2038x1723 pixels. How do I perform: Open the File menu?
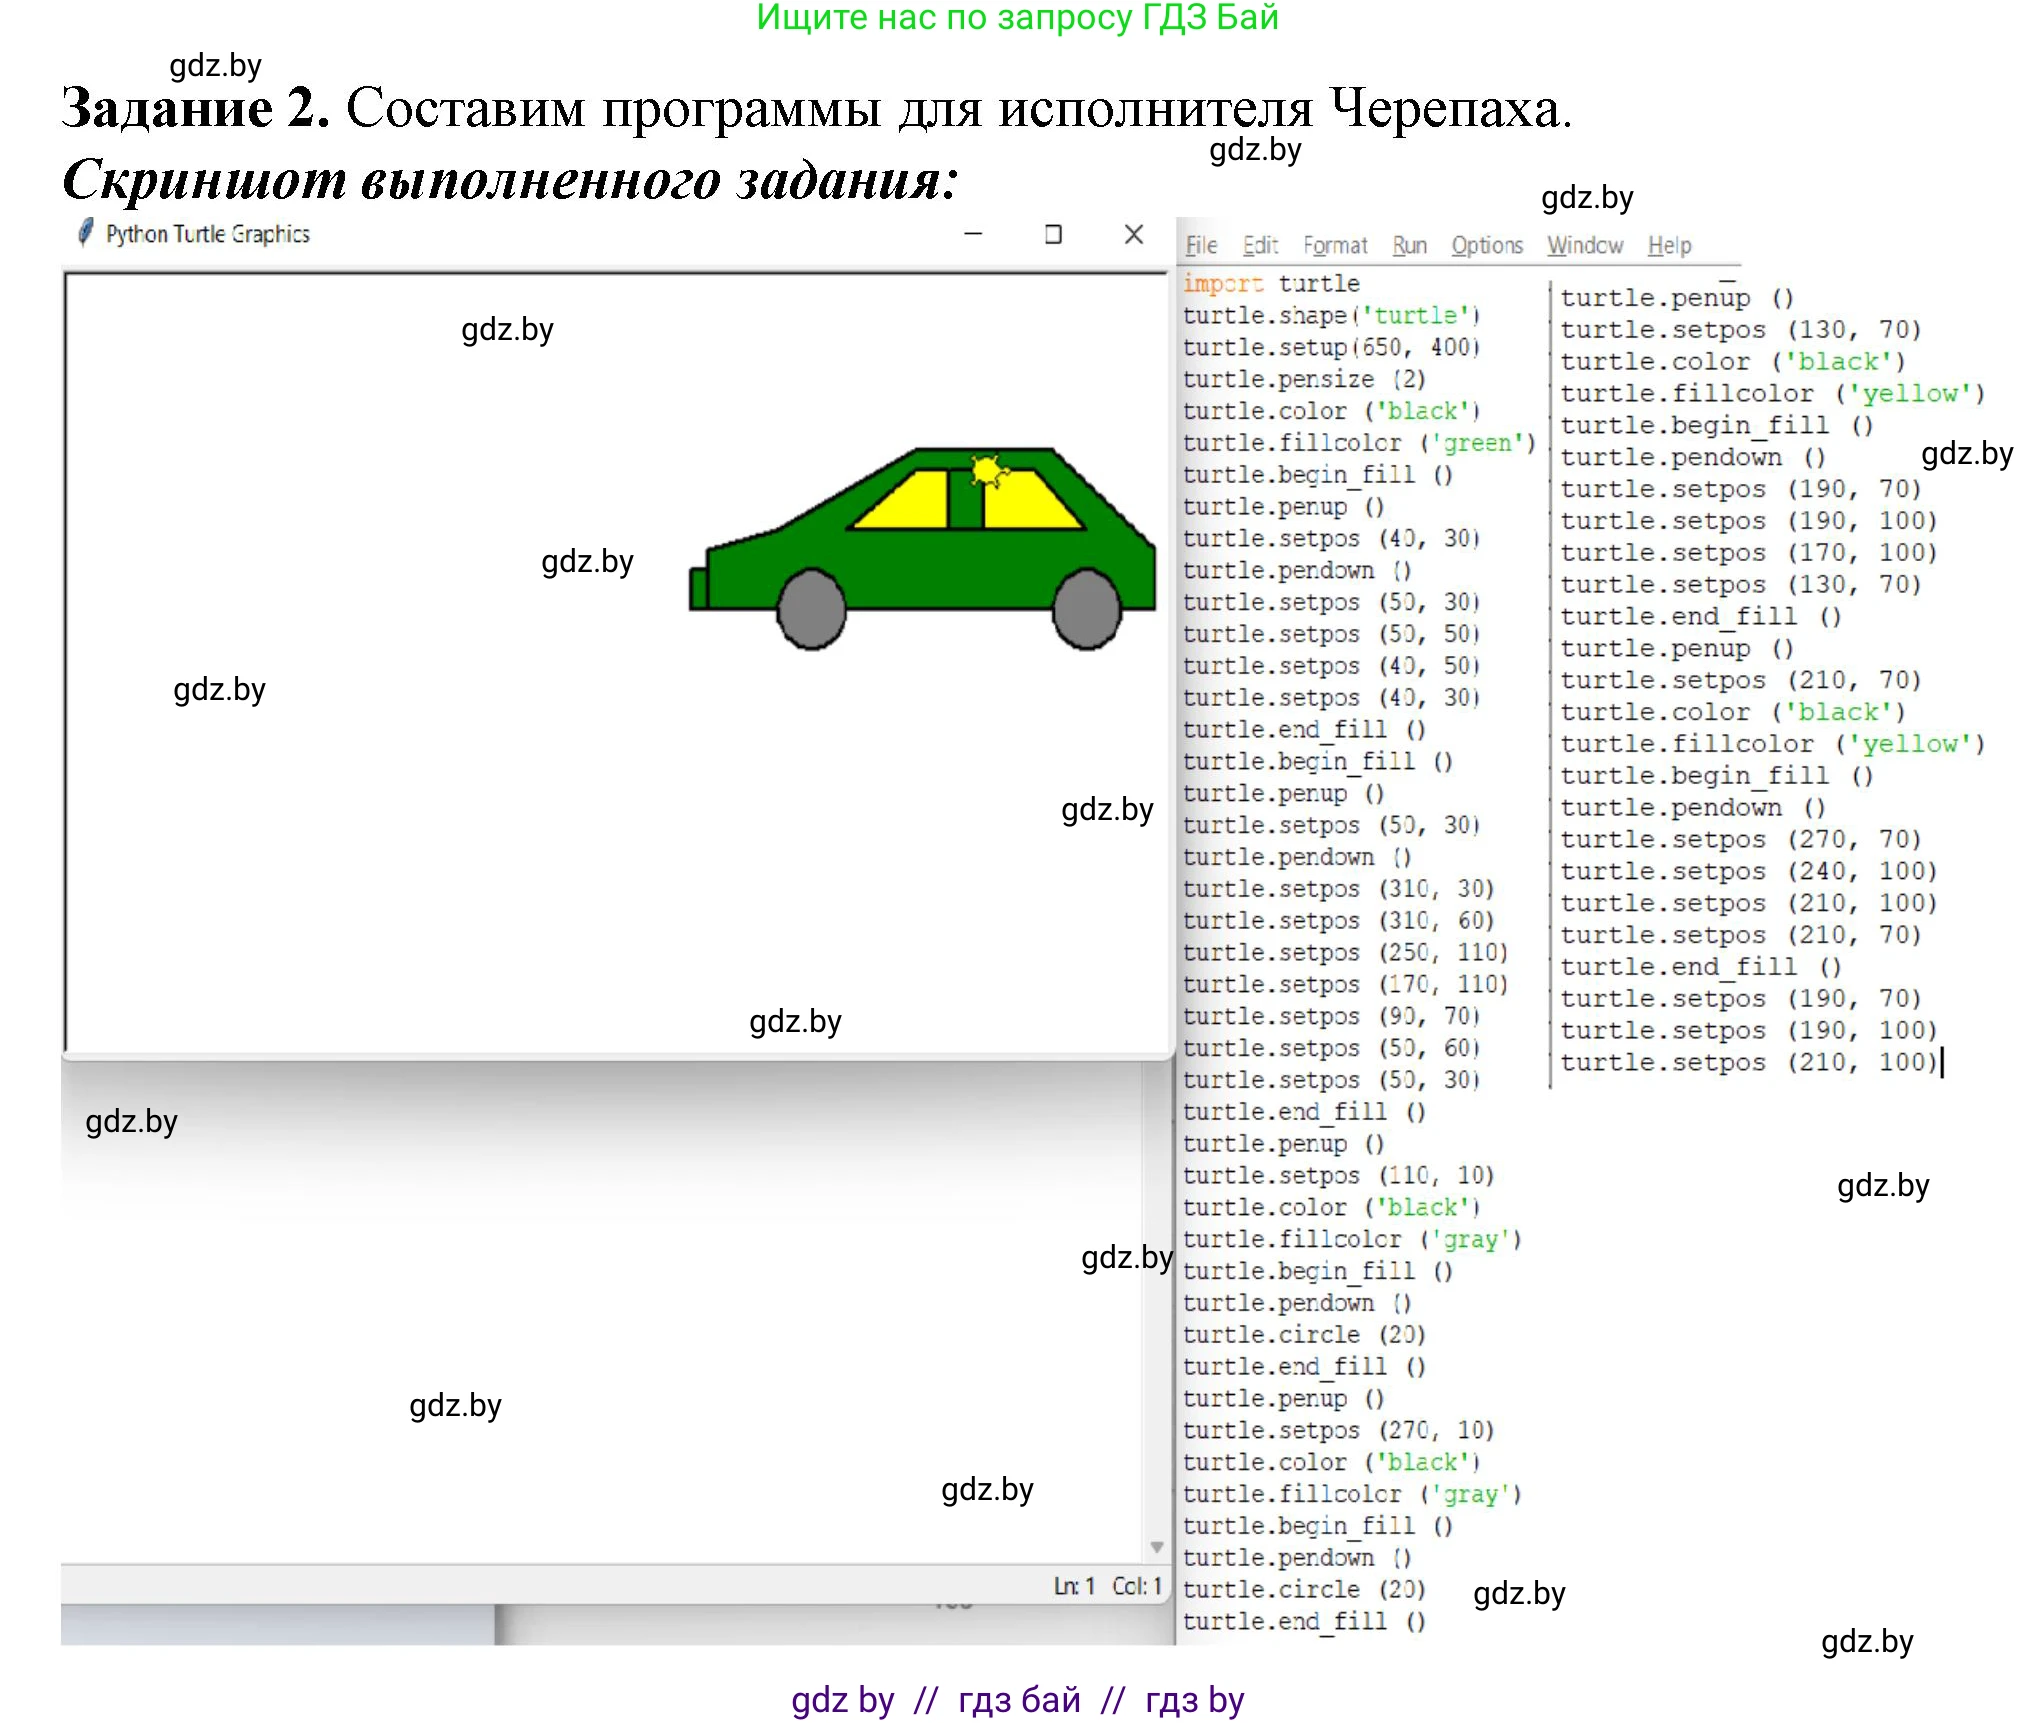point(1202,245)
